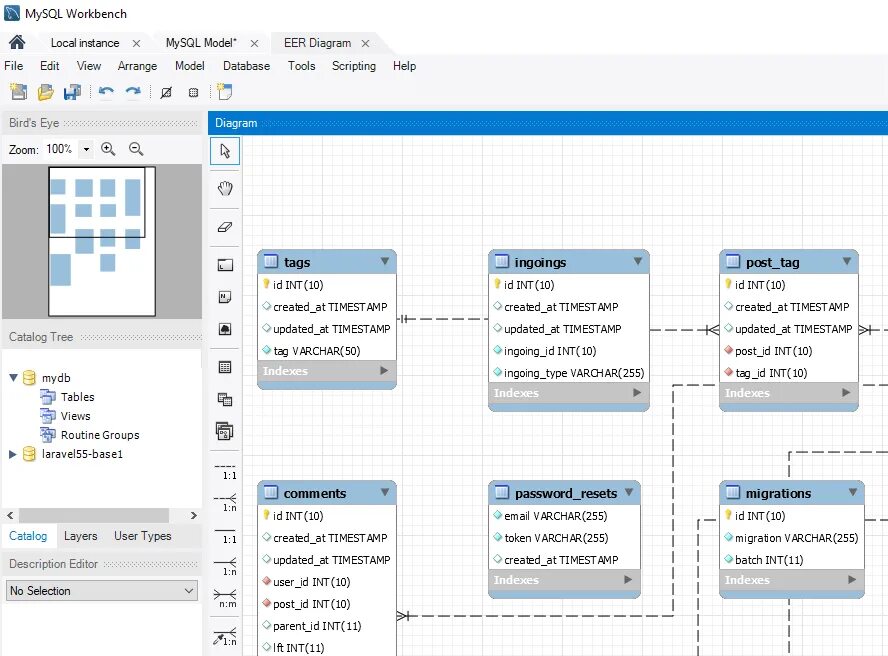
Task: Pick the second 1:1 identifying relationship tool
Action: 226,535
